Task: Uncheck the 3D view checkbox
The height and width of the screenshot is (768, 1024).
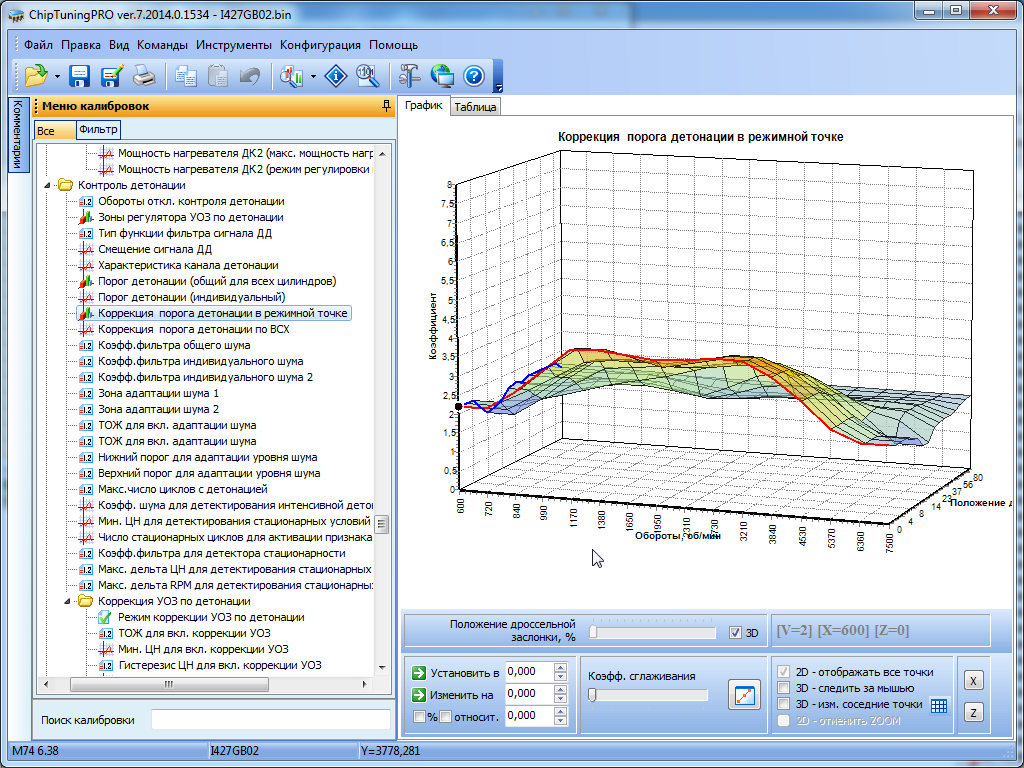Action: coord(736,633)
